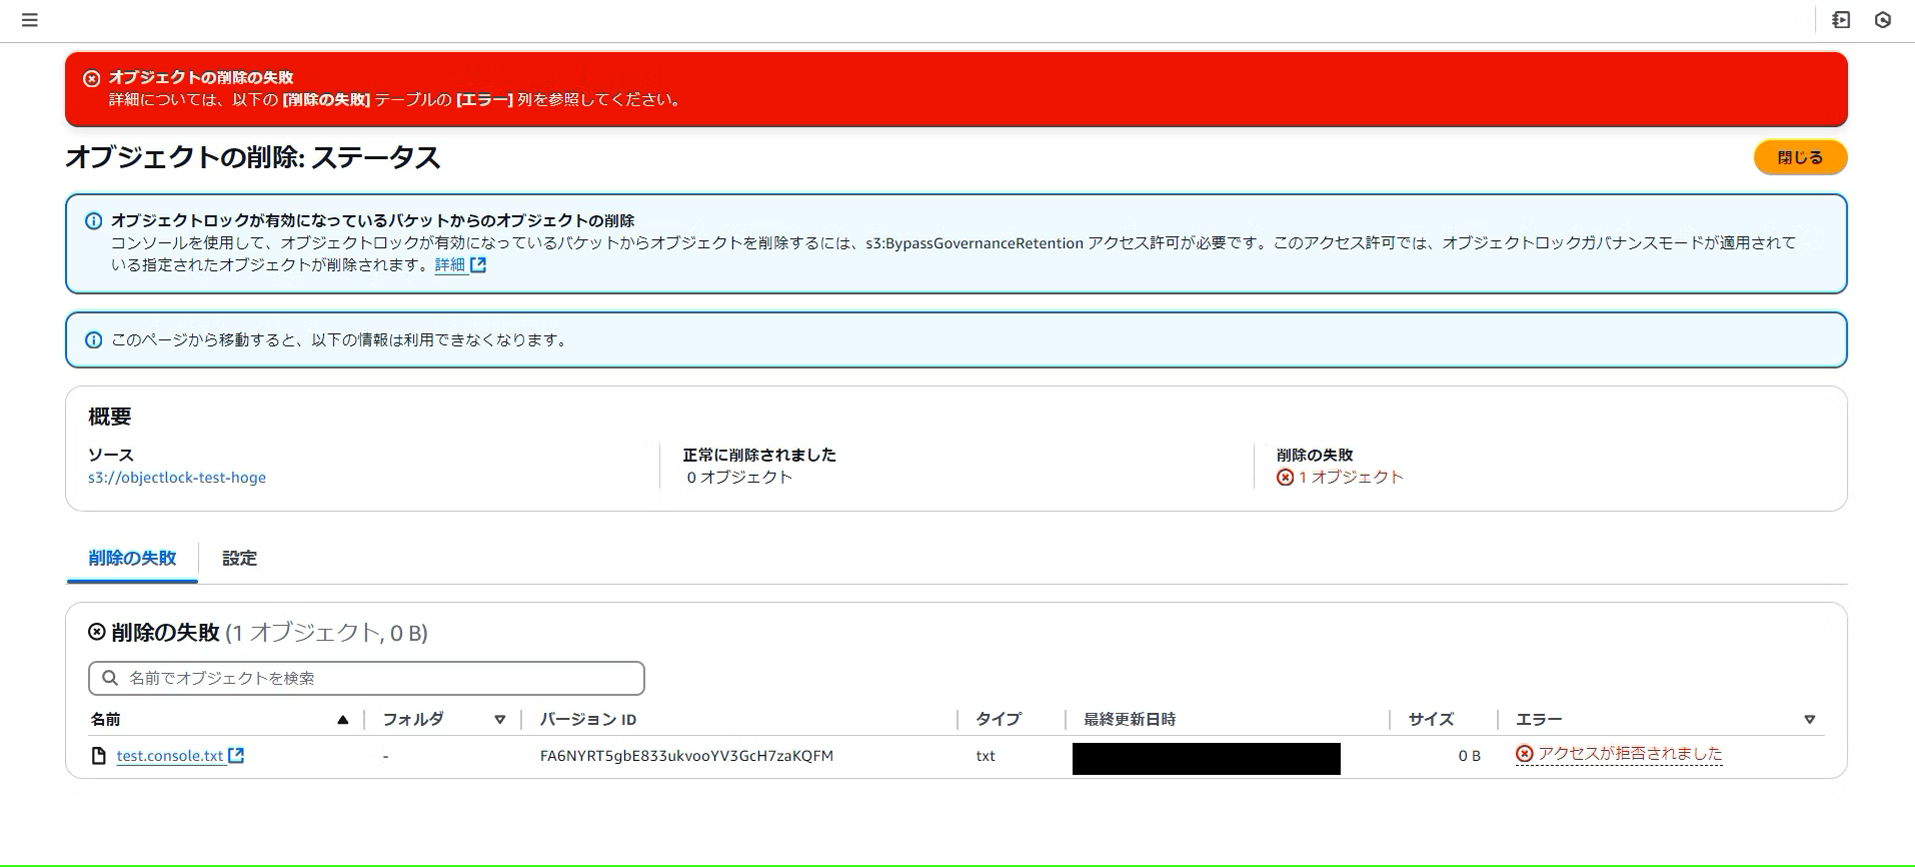1915x867 pixels.
Task: Click the 0 オブジェクト successfully deleted count
Action: pos(739,478)
